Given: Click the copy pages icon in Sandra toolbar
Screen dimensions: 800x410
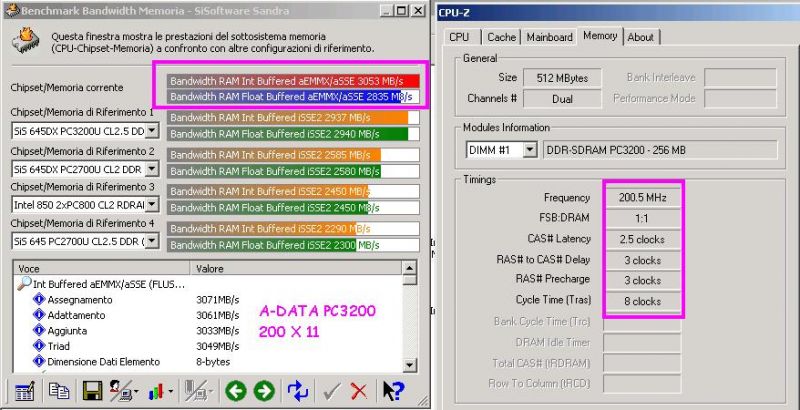Looking at the screenshot, I should [59, 391].
